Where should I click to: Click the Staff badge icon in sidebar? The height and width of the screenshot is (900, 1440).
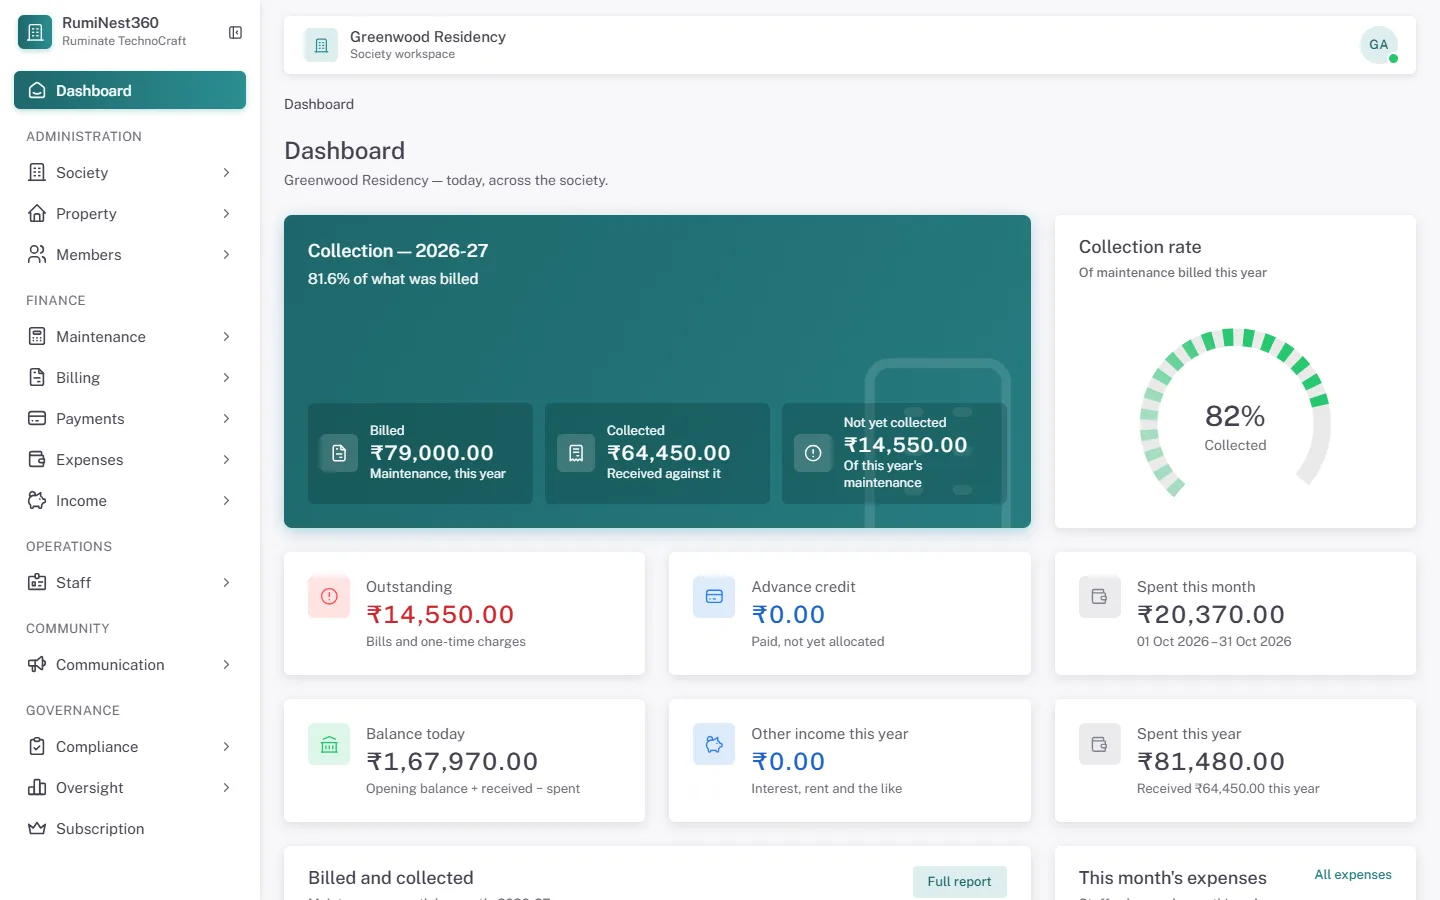pyautogui.click(x=37, y=582)
